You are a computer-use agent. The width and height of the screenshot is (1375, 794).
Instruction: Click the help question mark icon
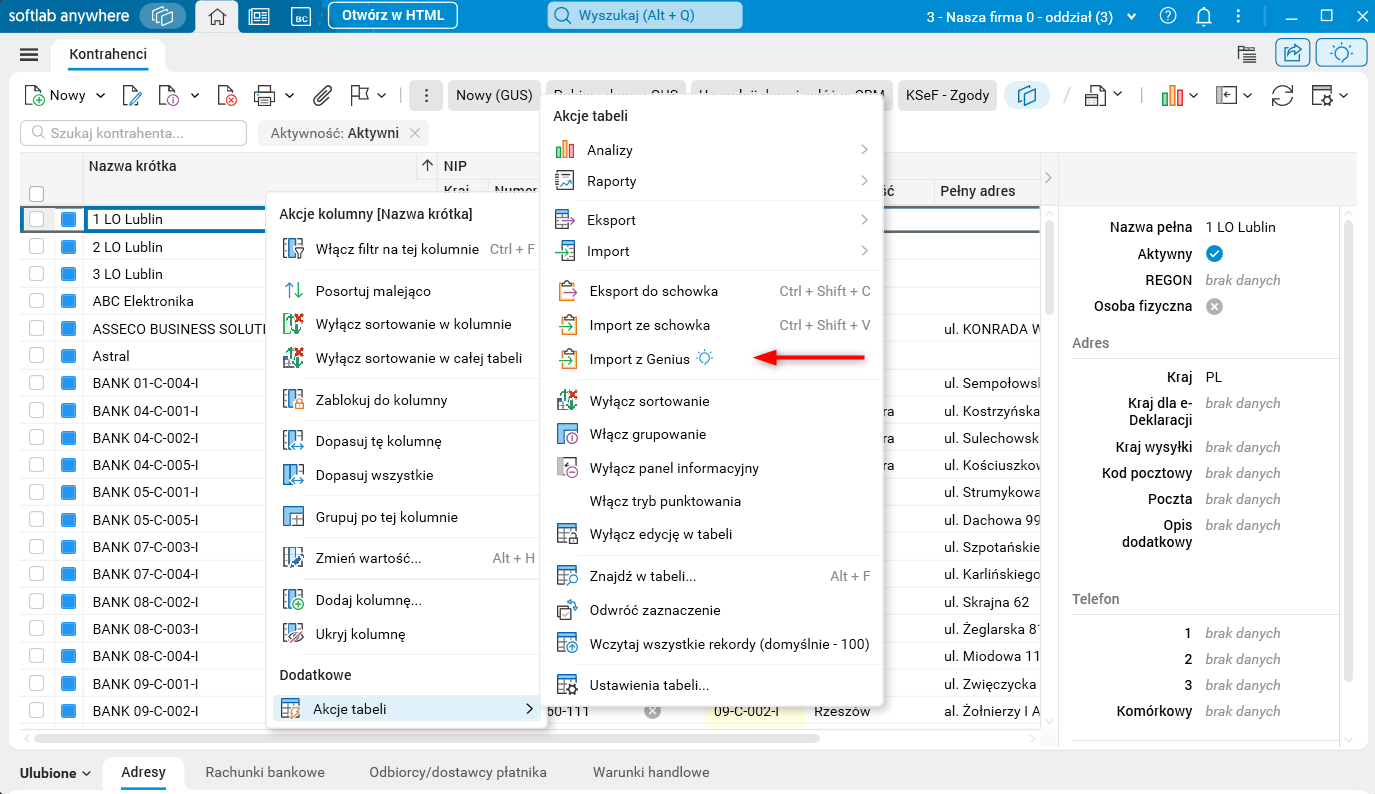1168,16
